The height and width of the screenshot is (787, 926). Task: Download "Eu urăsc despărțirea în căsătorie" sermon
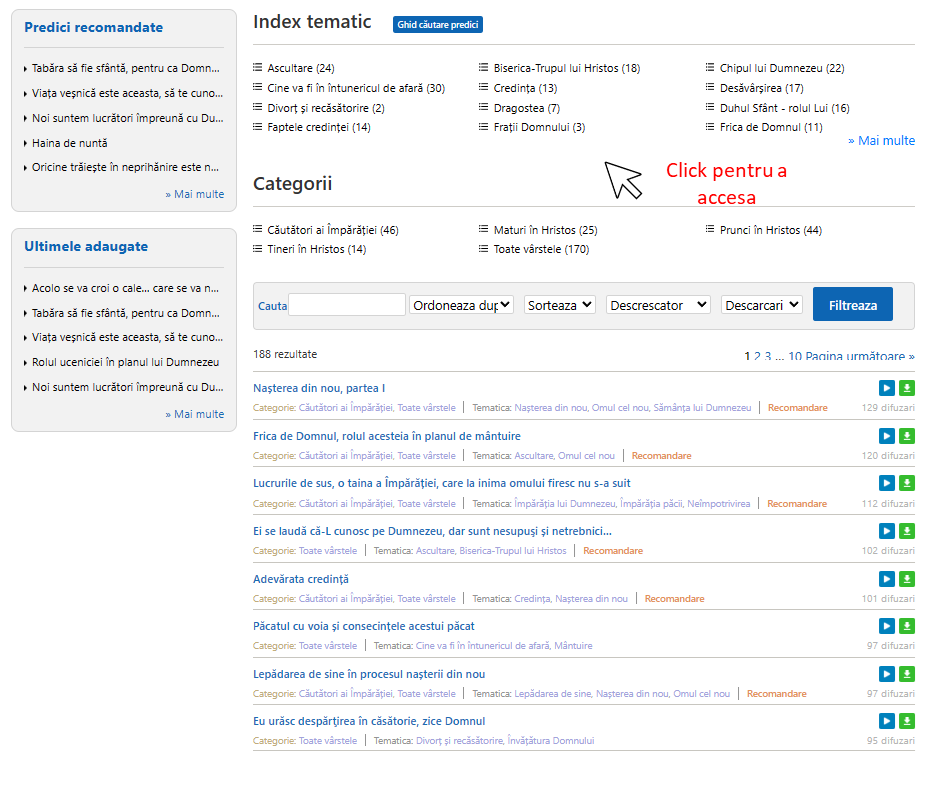point(907,720)
